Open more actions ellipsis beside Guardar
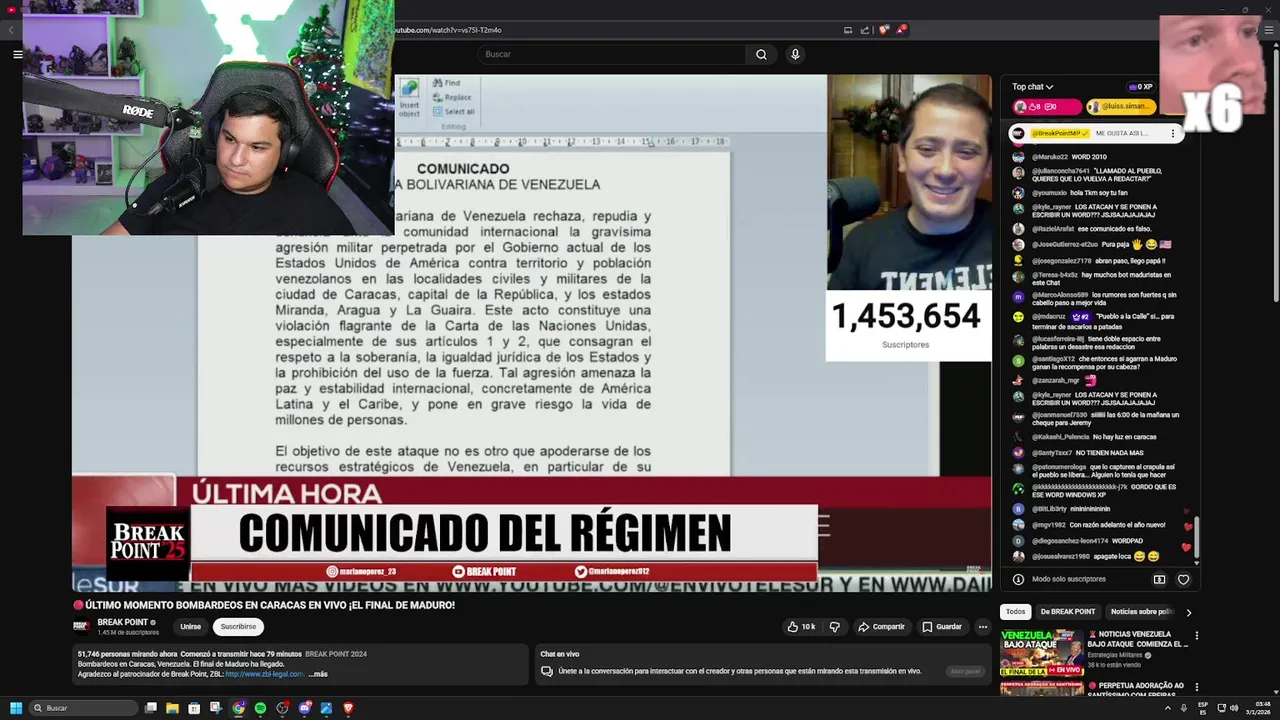Viewport: 1280px width, 720px height. point(982,627)
